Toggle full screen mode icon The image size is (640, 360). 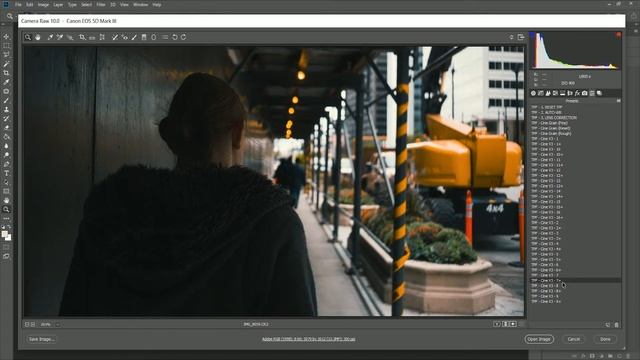pyautogui.click(x=521, y=37)
